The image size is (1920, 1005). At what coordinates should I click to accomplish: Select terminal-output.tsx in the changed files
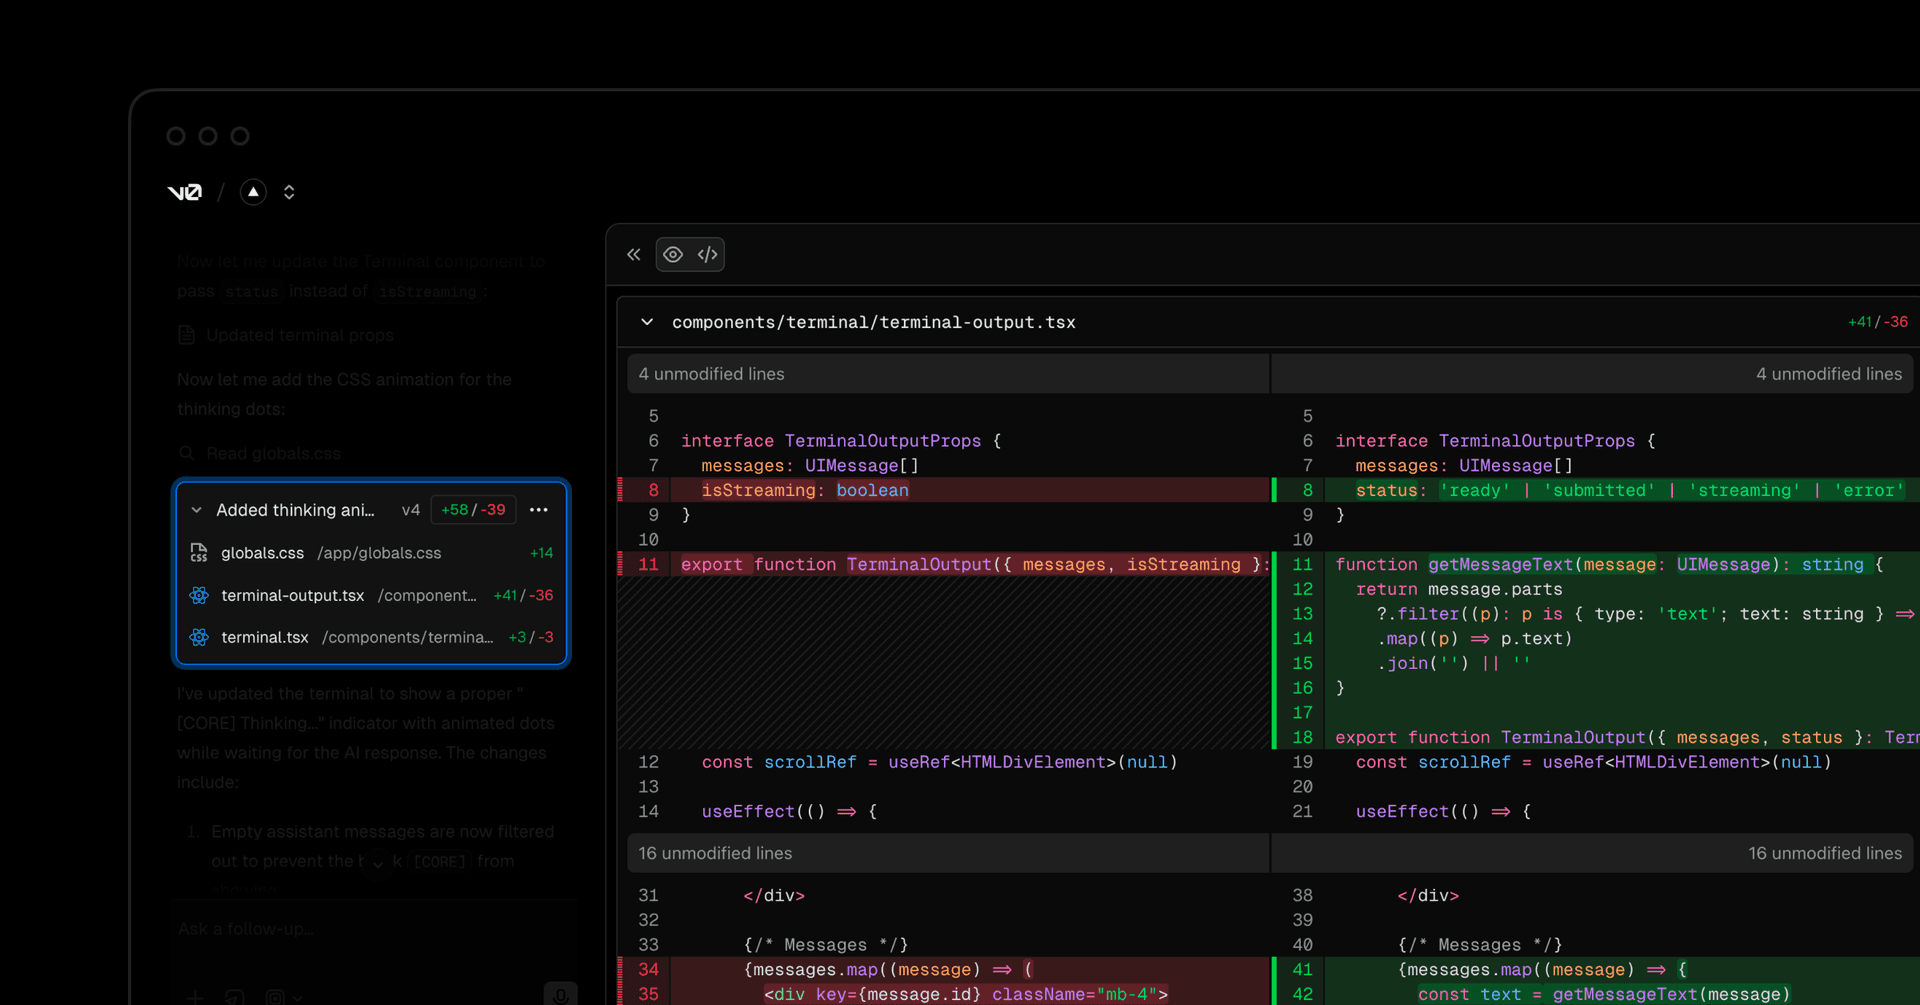(x=292, y=595)
